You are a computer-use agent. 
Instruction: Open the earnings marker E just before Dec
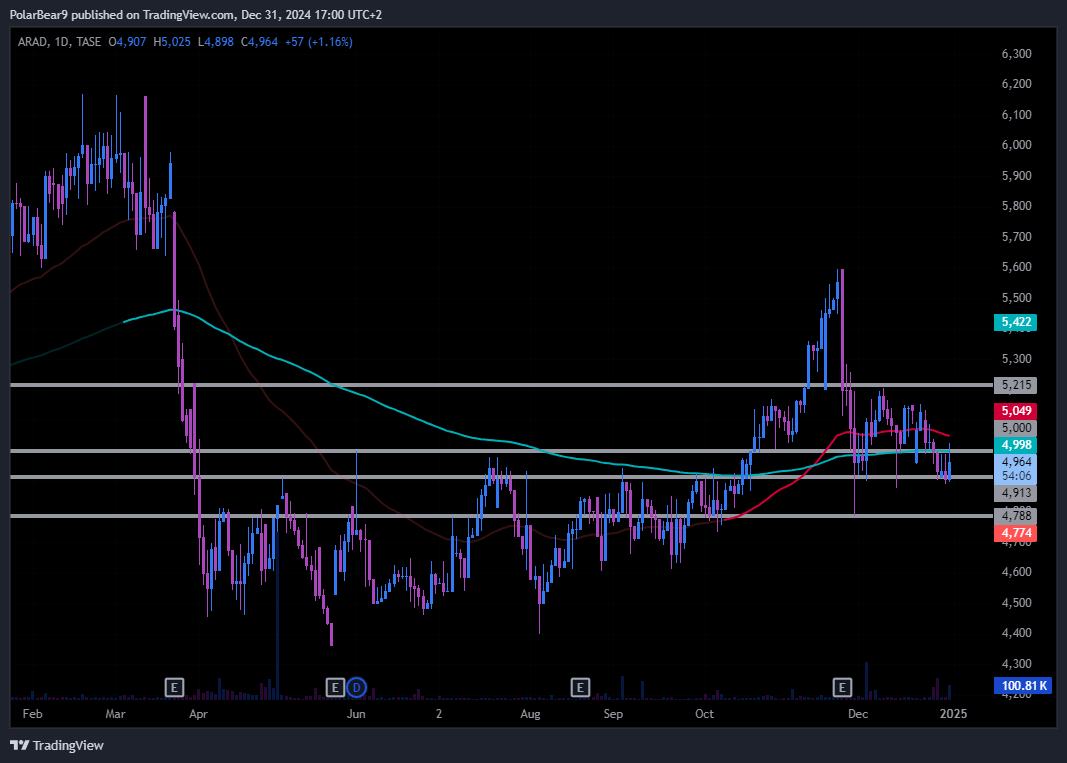point(842,687)
